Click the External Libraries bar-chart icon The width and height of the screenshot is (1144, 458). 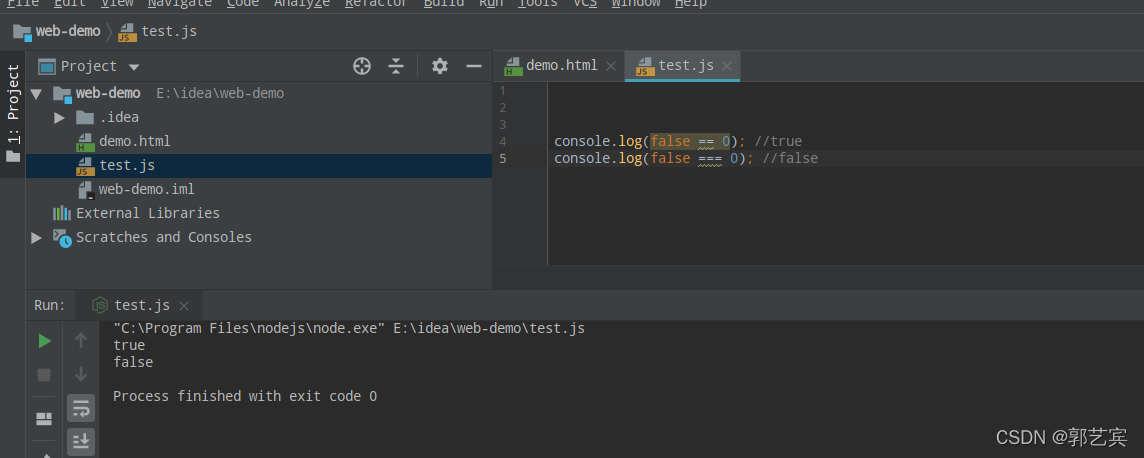pyautogui.click(x=62, y=213)
